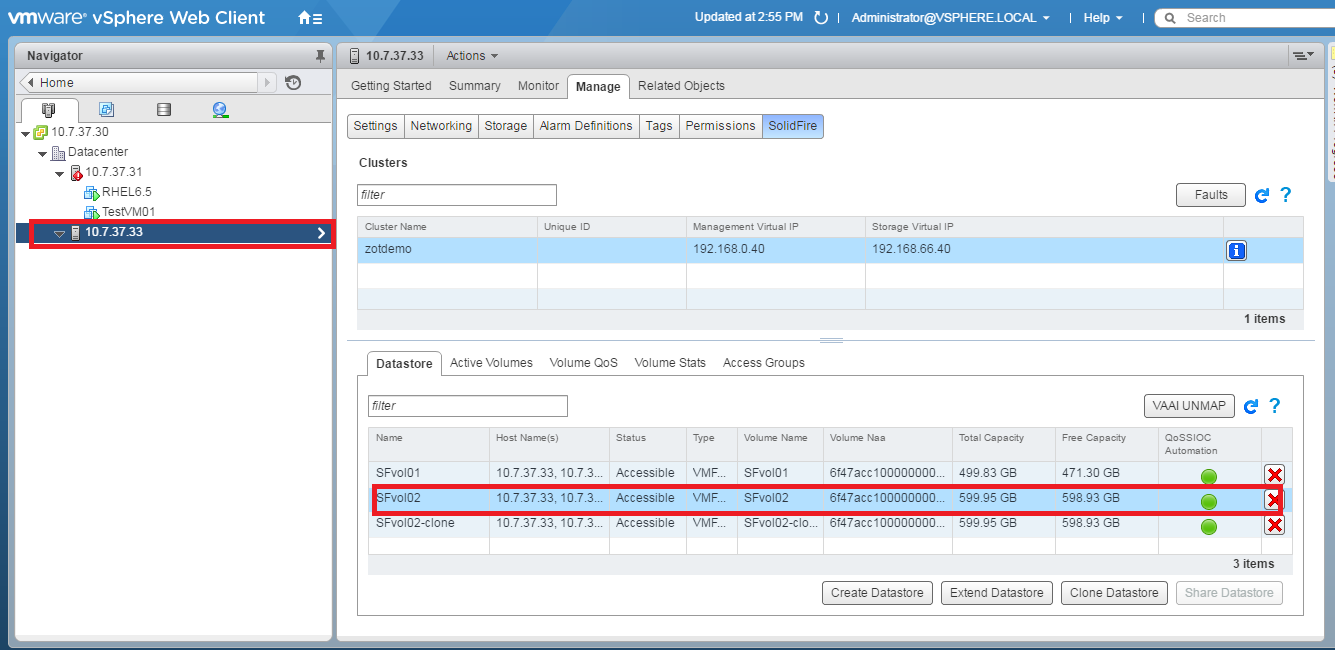
Task: Open the Administrator@VSPHERE.LOCAL user menu
Action: click(951, 18)
